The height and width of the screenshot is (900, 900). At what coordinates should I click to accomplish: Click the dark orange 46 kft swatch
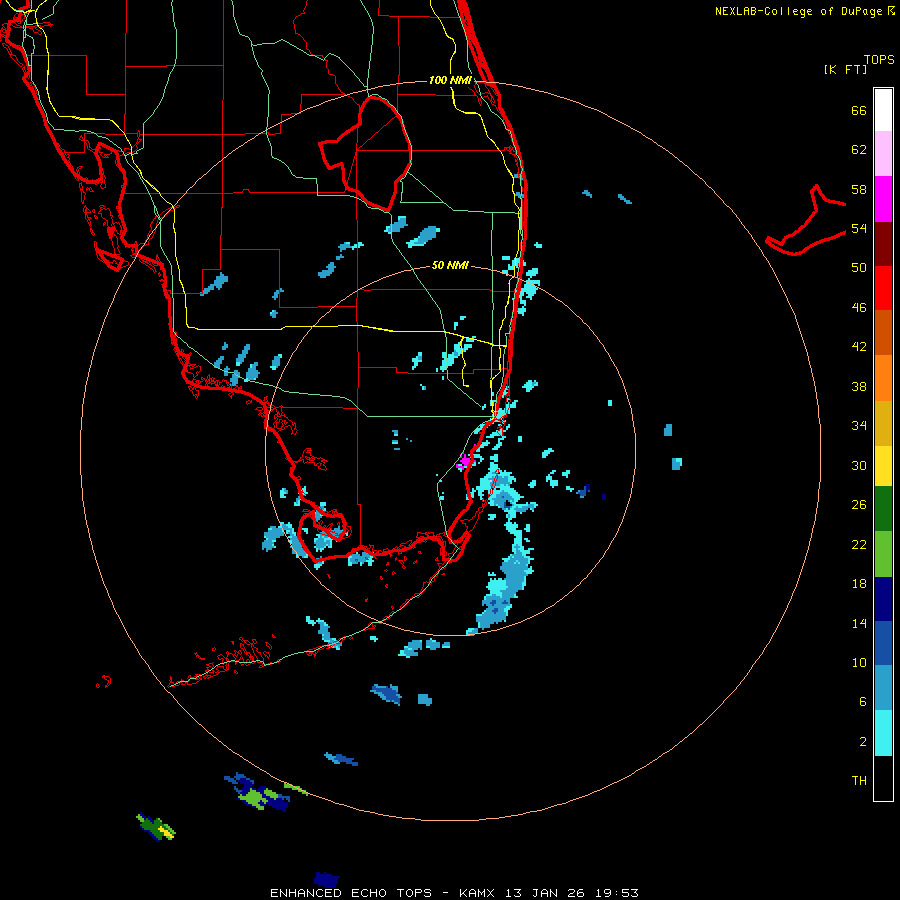883,333
